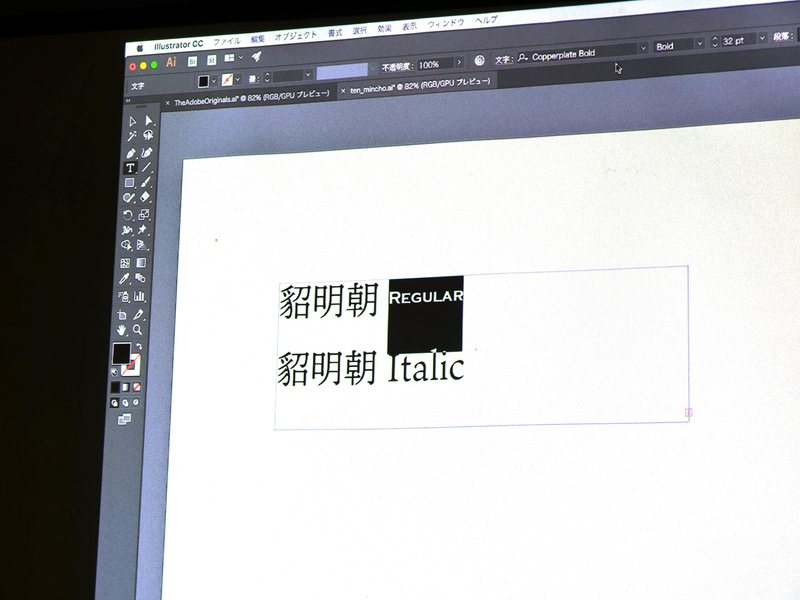800x600 pixels.
Task: Set paint to None mode
Action: [x=136, y=387]
